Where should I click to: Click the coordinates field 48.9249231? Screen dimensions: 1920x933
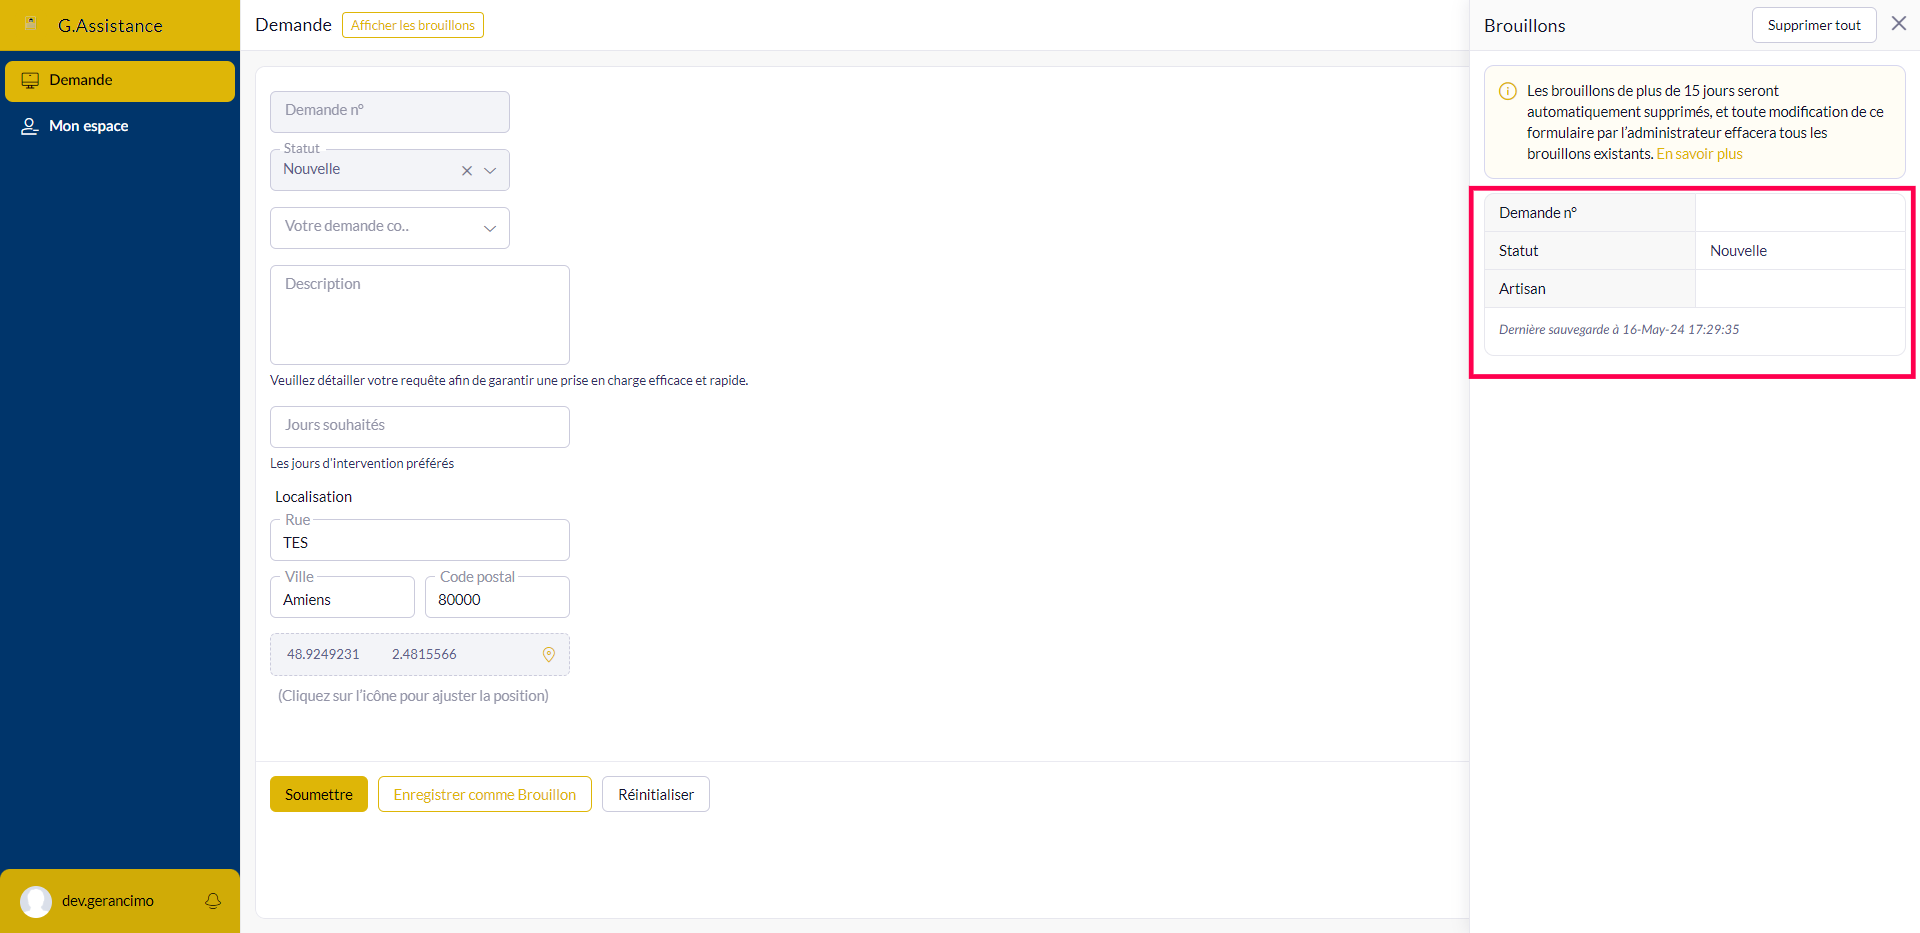click(420, 655)
